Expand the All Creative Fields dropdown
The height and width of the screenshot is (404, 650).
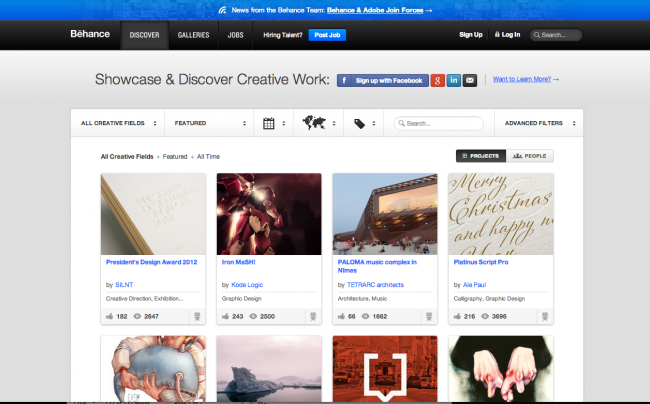(x=118, y=123)
